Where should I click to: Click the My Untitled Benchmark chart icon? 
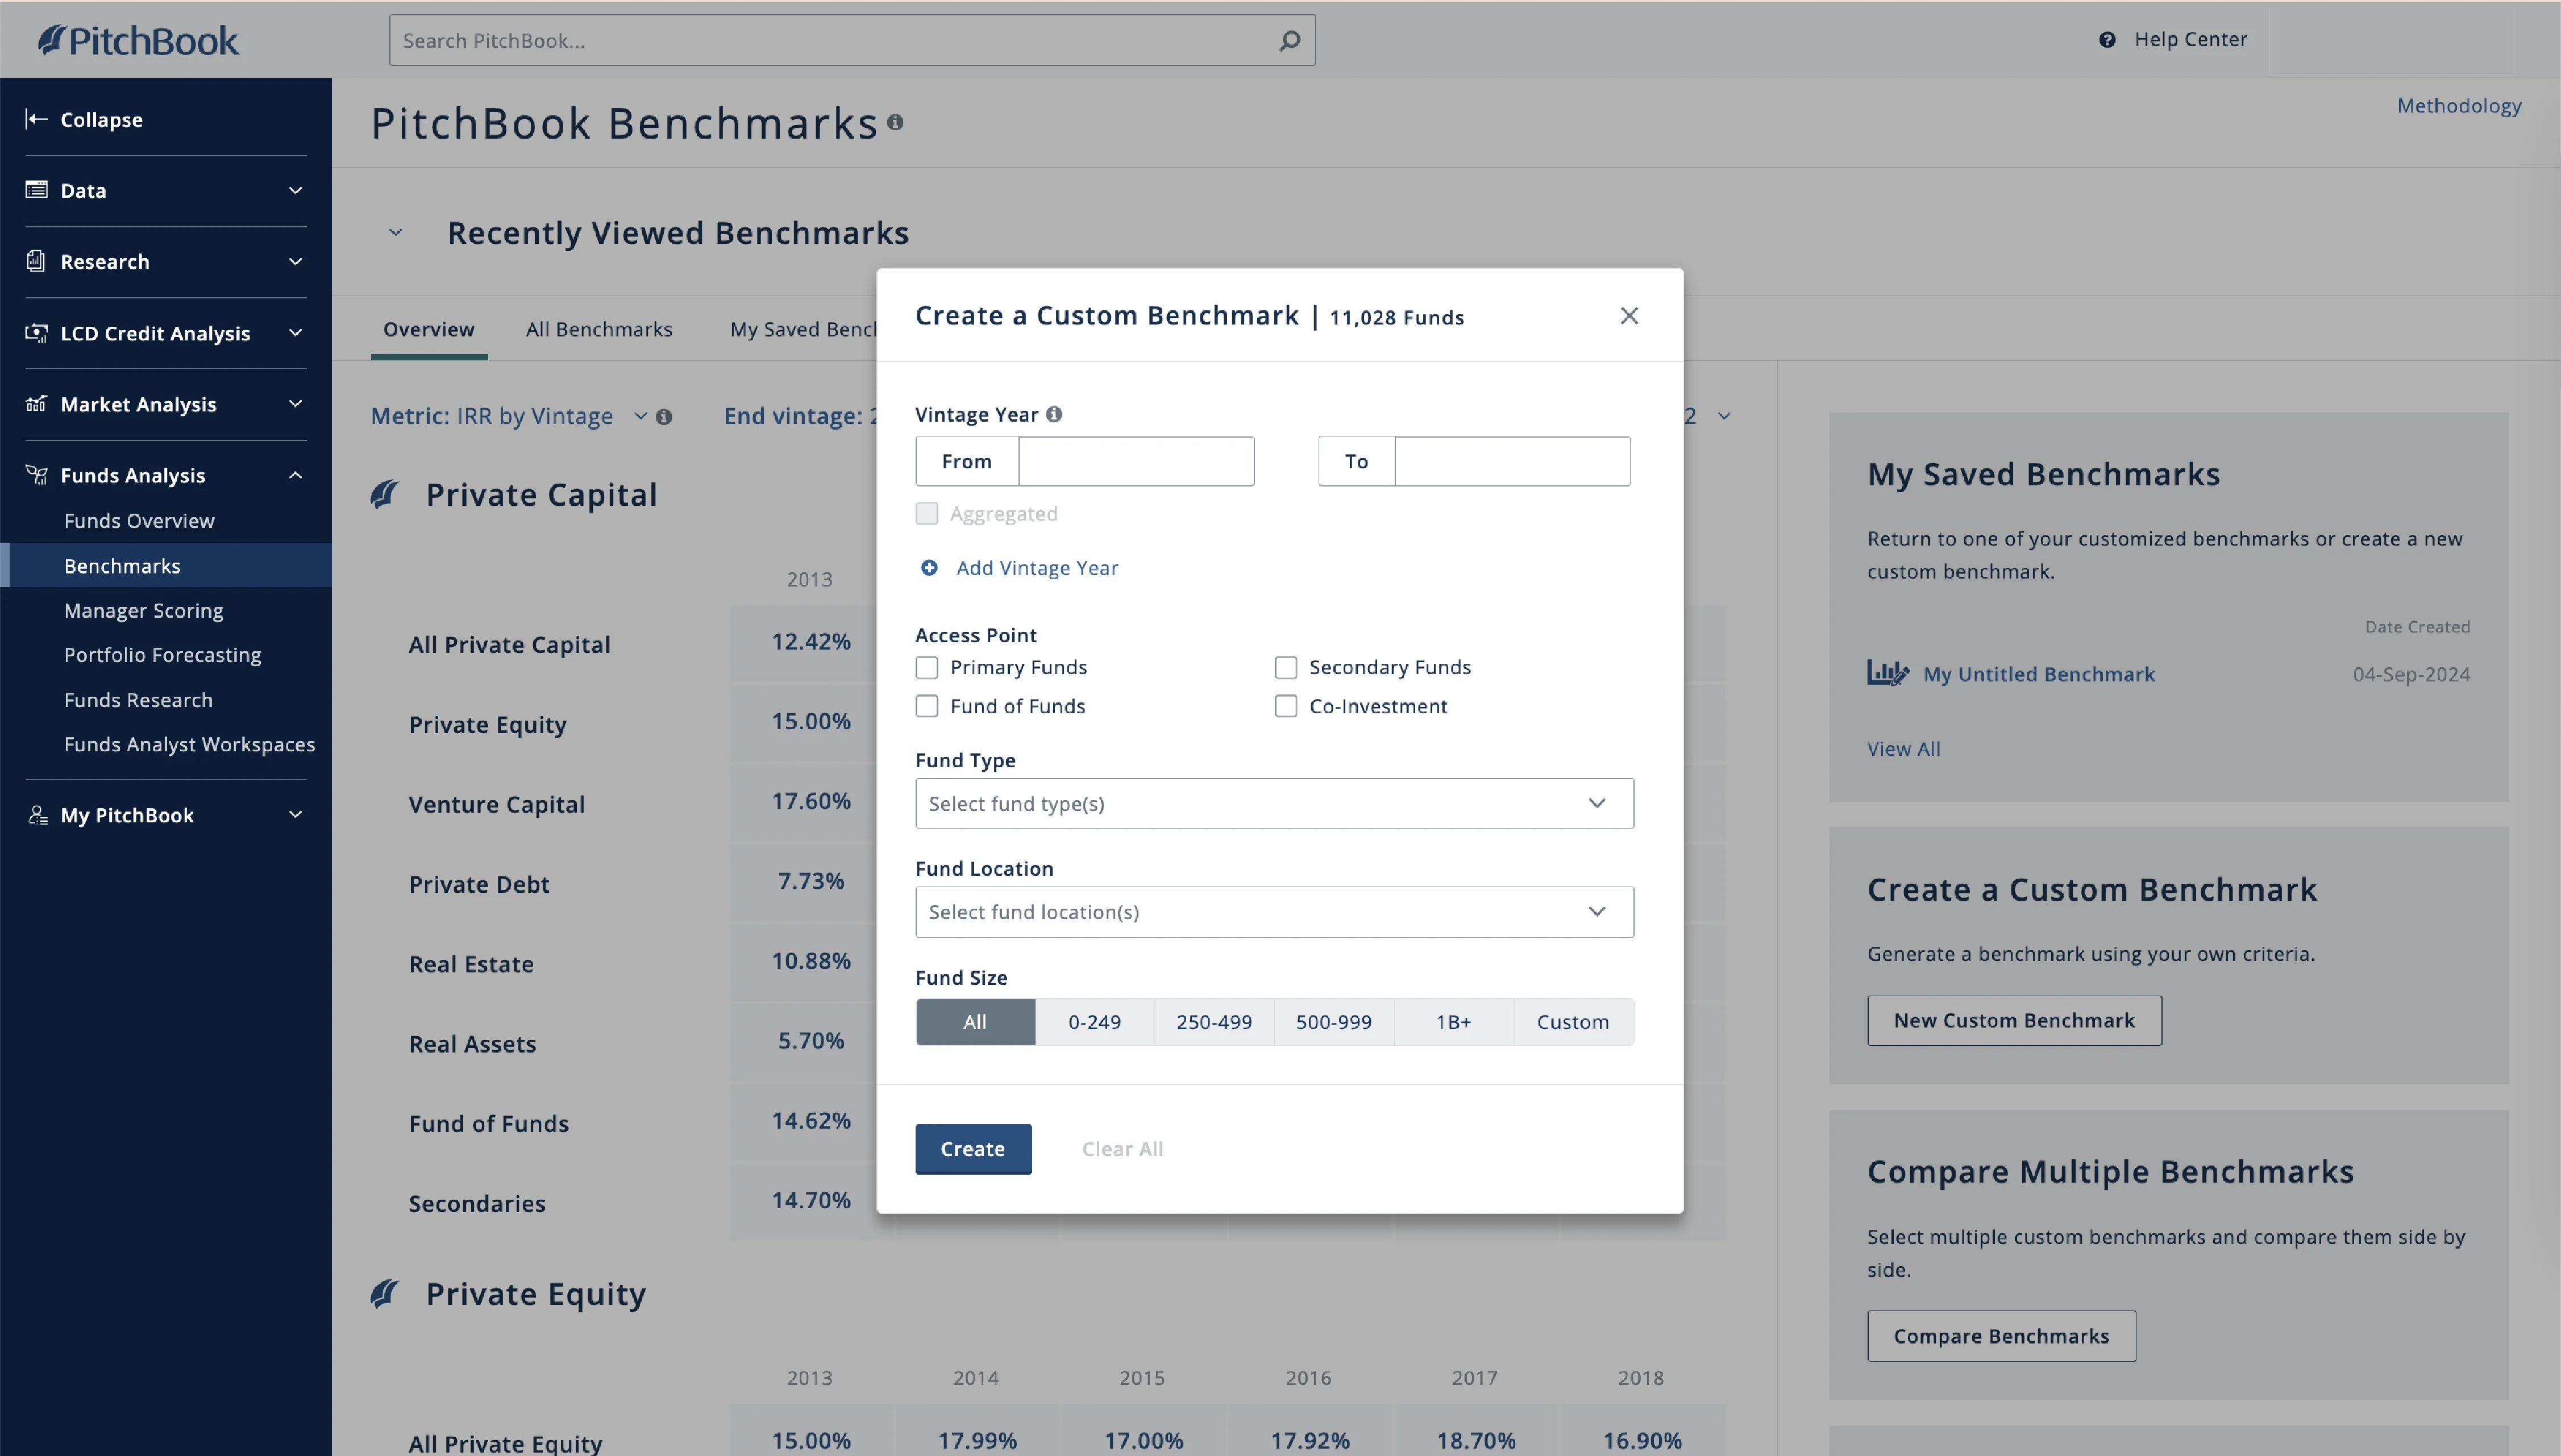pyautogui.click(x=1888, y=673)
